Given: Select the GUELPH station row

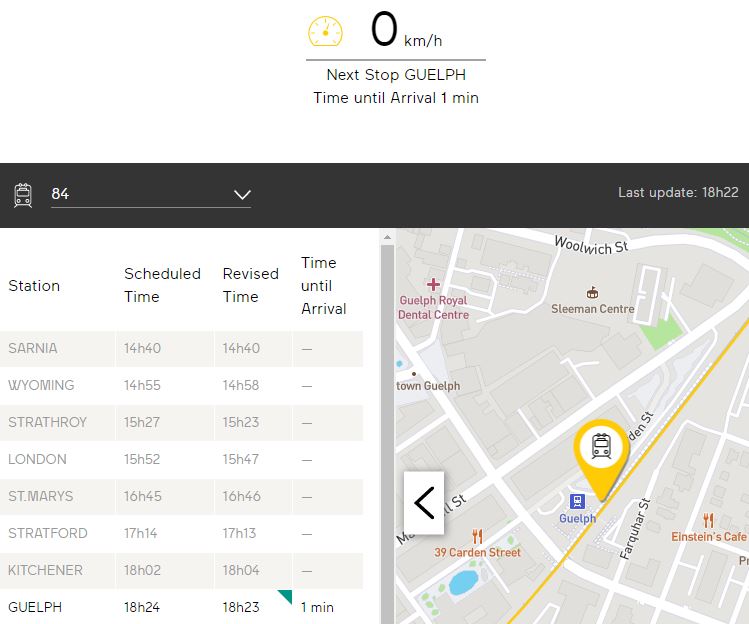Looking at the screenshot, I should pyautogui.click(x=180, y=607).
